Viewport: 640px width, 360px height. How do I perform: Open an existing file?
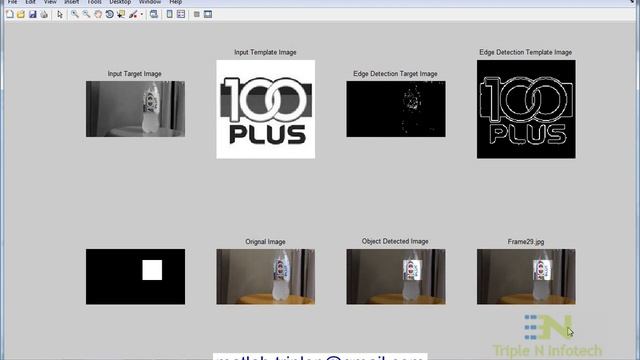click(x=21, y=15)
